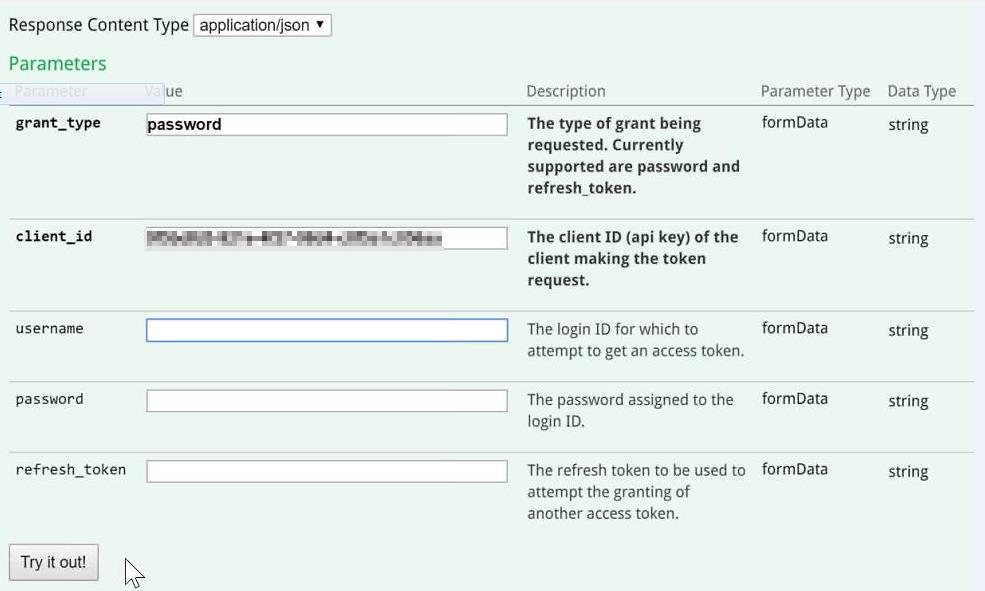Click into the username text box
Viewport: 985px width, 591px height.
(326, 330)
